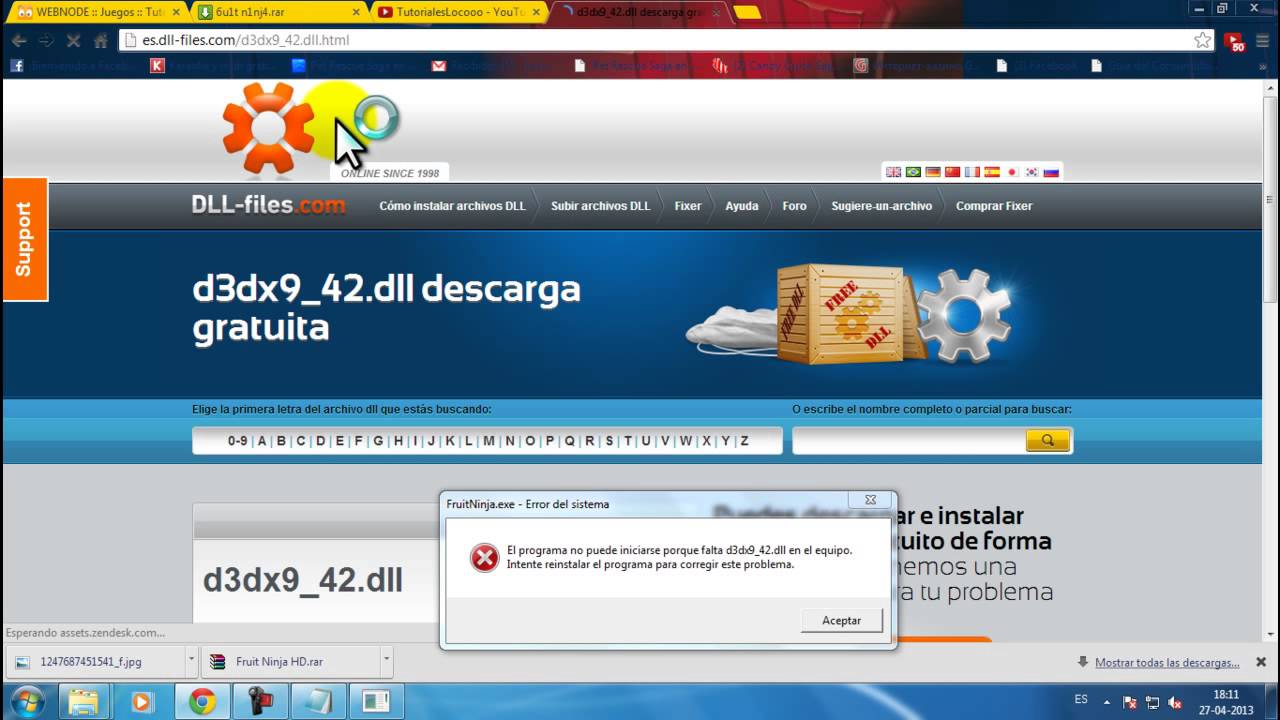Switch to TutorialesLocooo YouTube tab
This screenshot has width=1280, height=720.
[x=460, y=12]
